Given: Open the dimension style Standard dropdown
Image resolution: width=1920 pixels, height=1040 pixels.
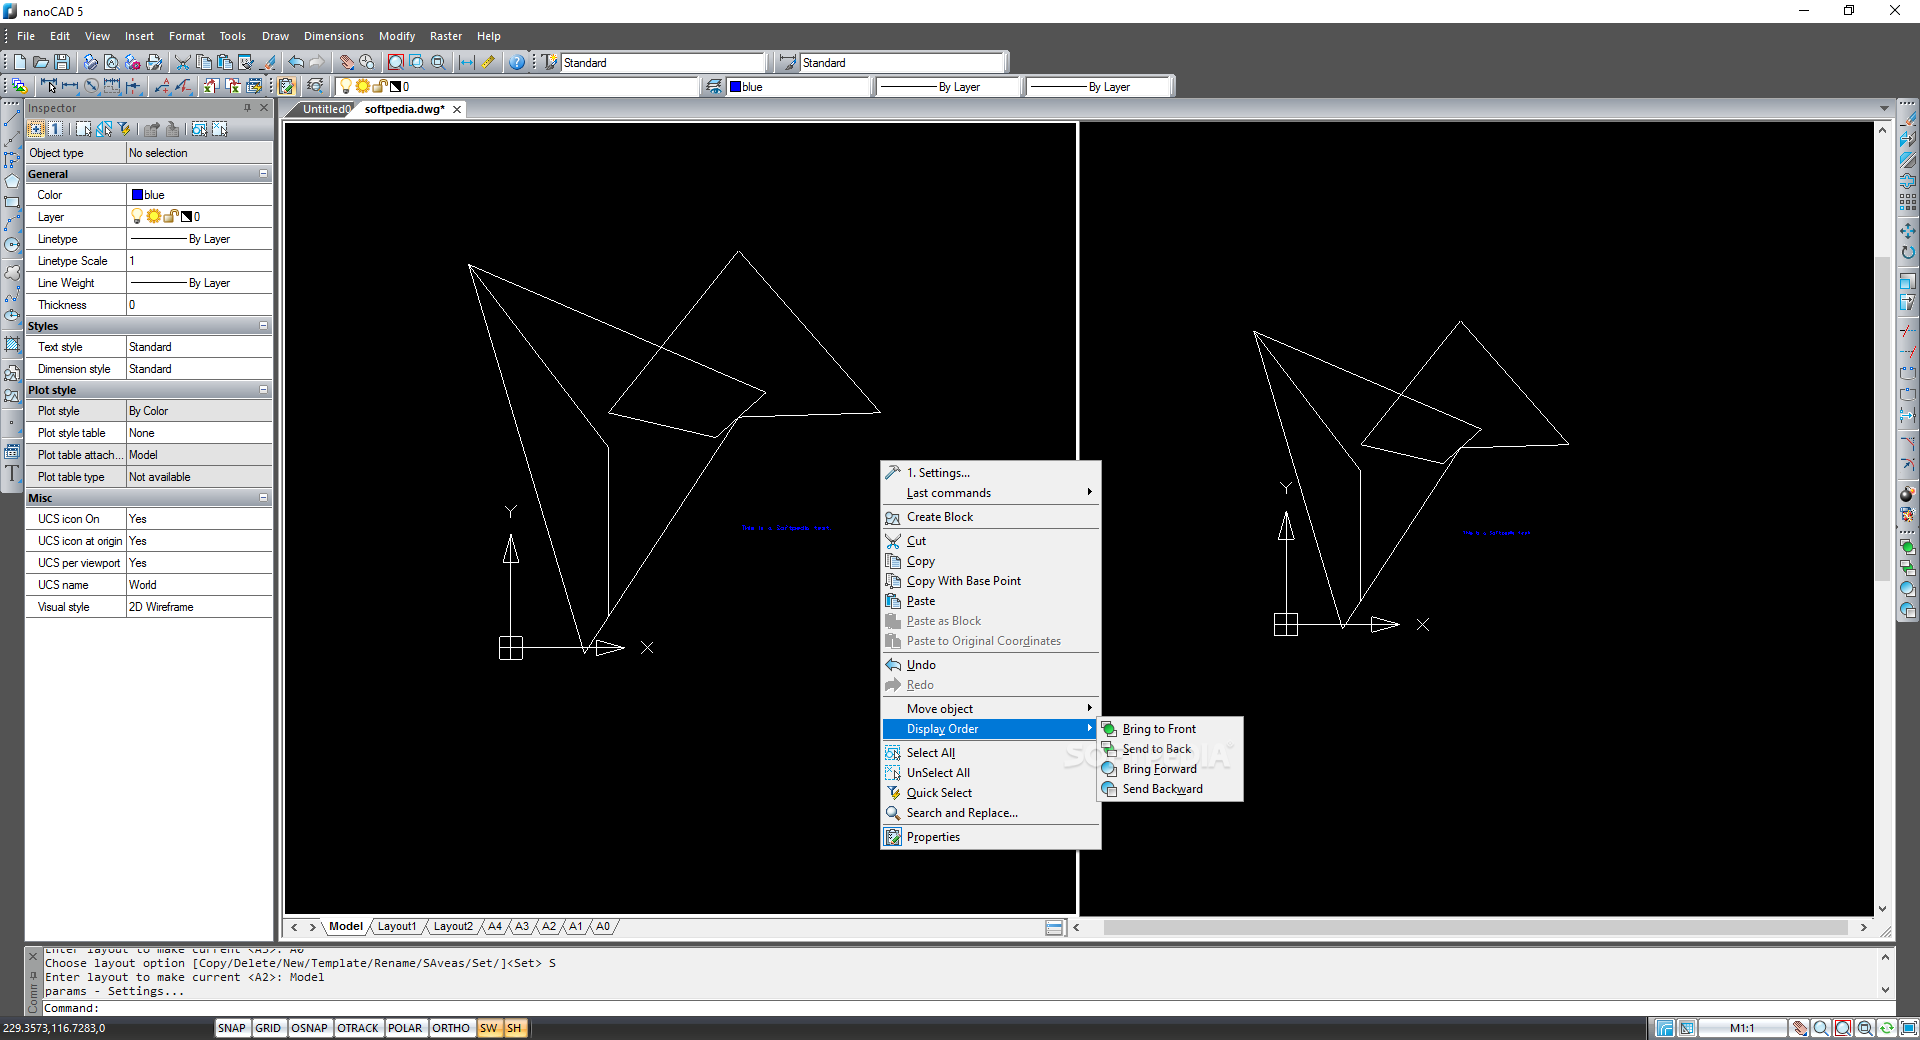Looking at the screenshot, I should click(902, 63).
